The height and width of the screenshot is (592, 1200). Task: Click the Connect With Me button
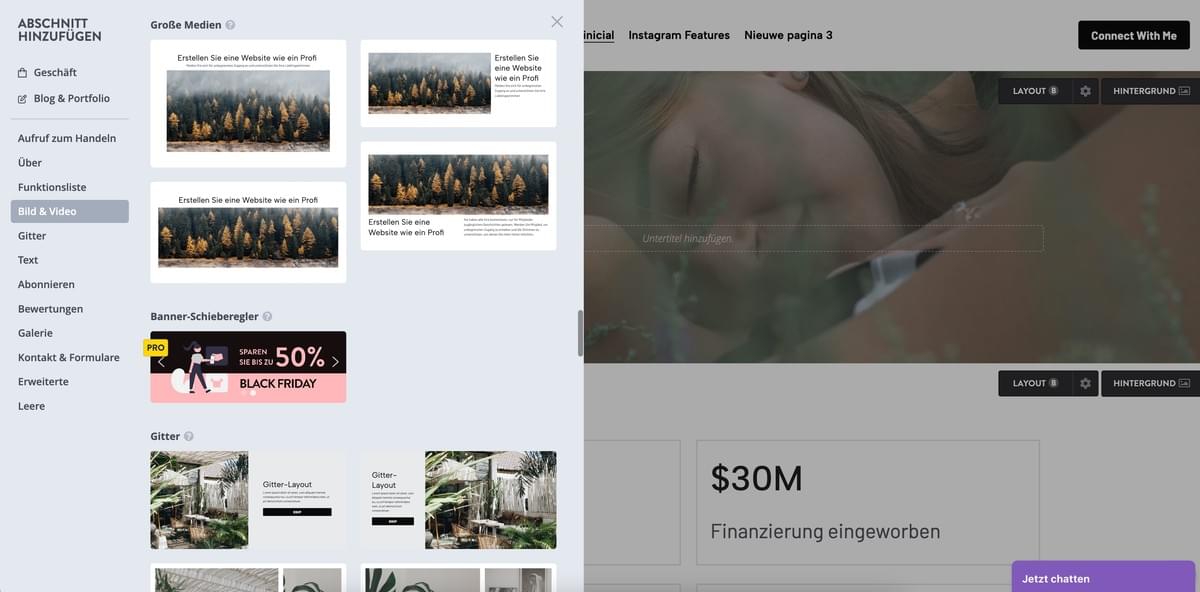(1134, 35)
